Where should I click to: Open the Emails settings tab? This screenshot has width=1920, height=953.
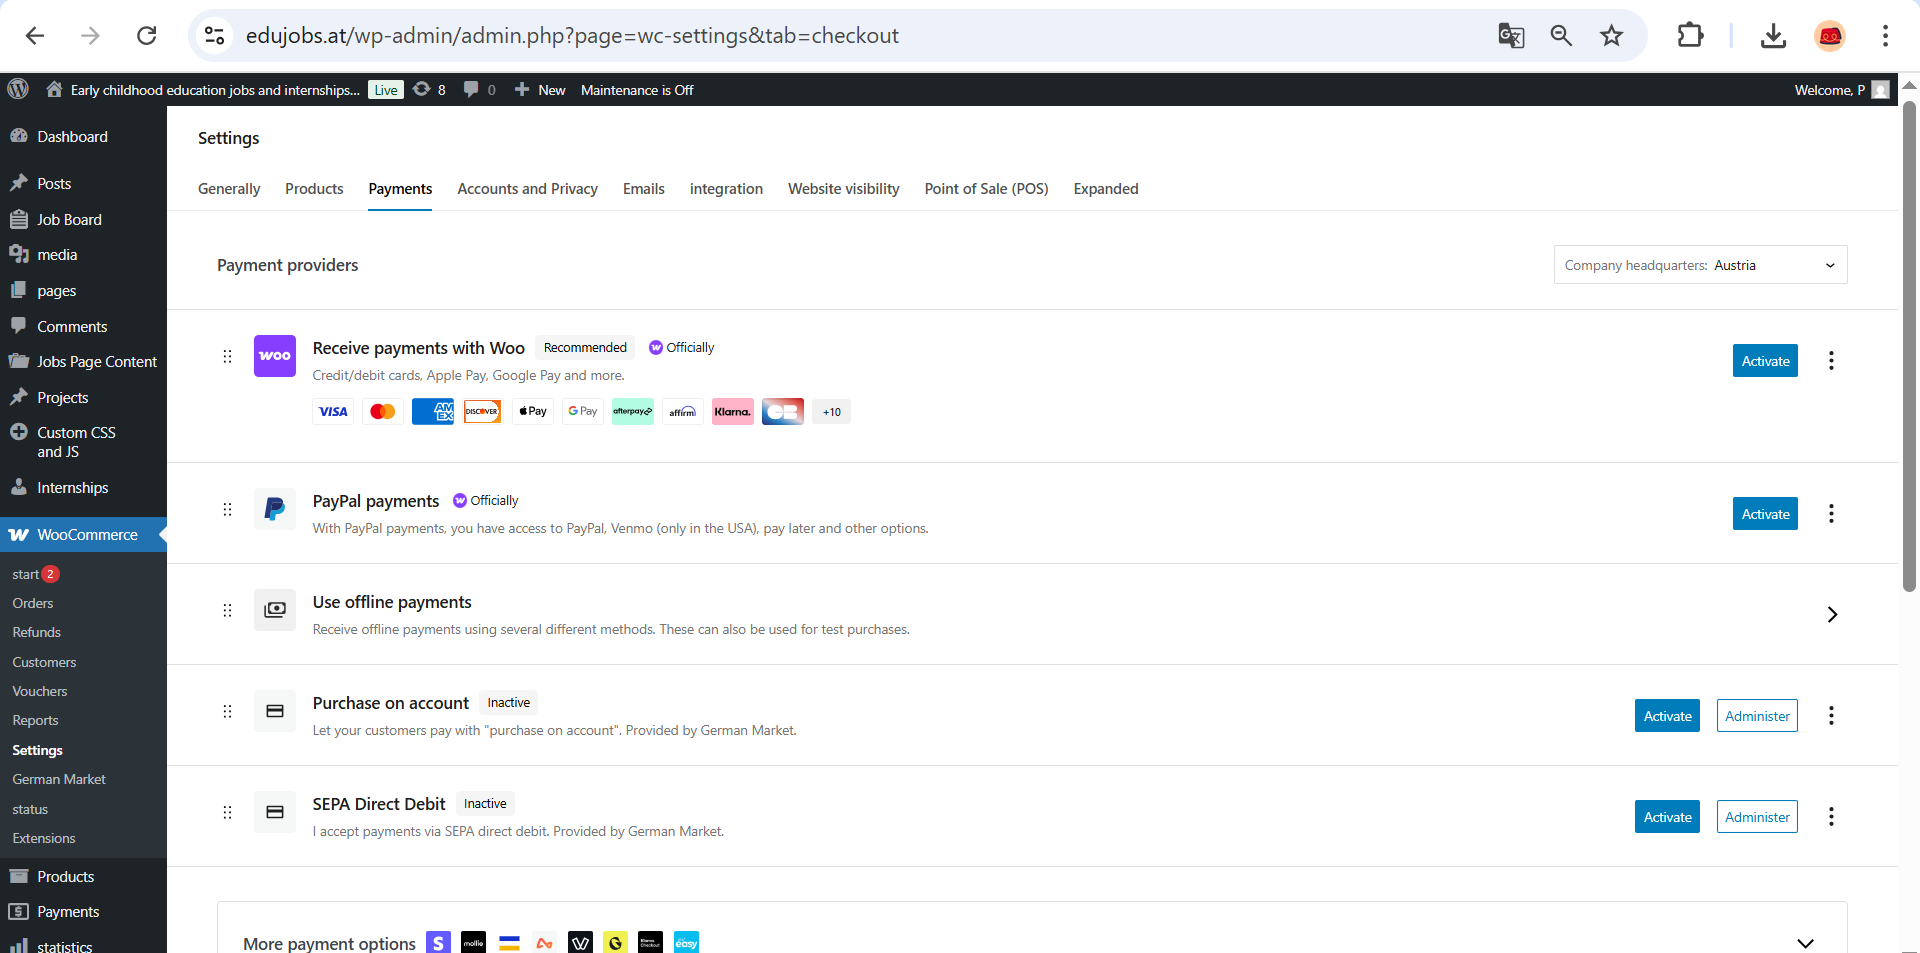tap(643, 189)
